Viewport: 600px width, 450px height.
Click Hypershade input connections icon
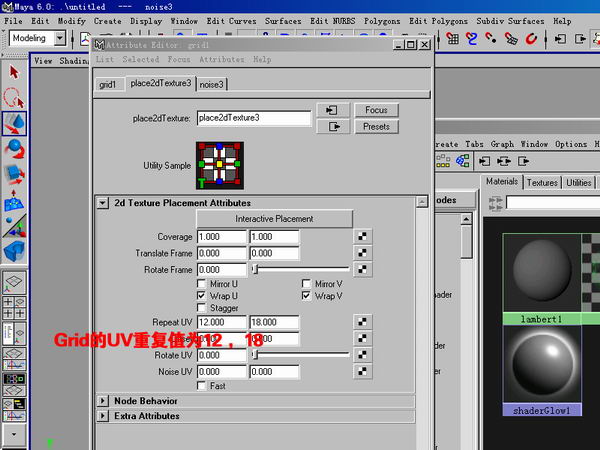click(484, 161)
